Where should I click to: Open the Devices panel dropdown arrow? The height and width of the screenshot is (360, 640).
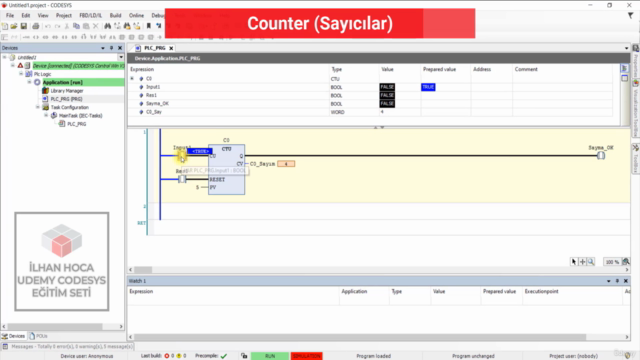tap(103, 48)
